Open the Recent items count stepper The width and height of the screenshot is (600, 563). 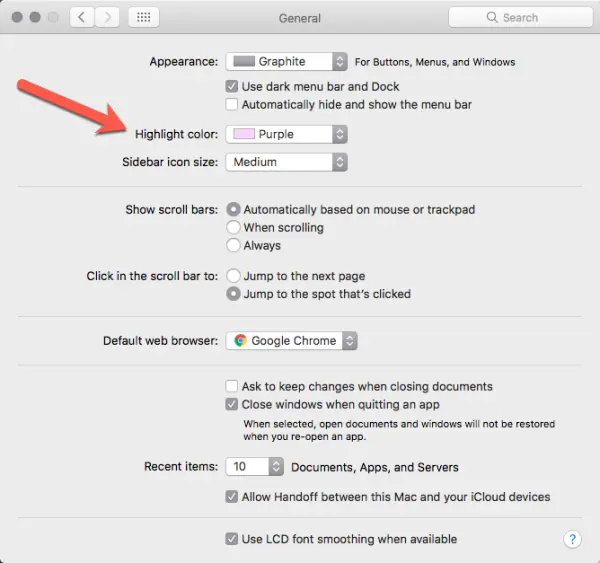[276, 467]
